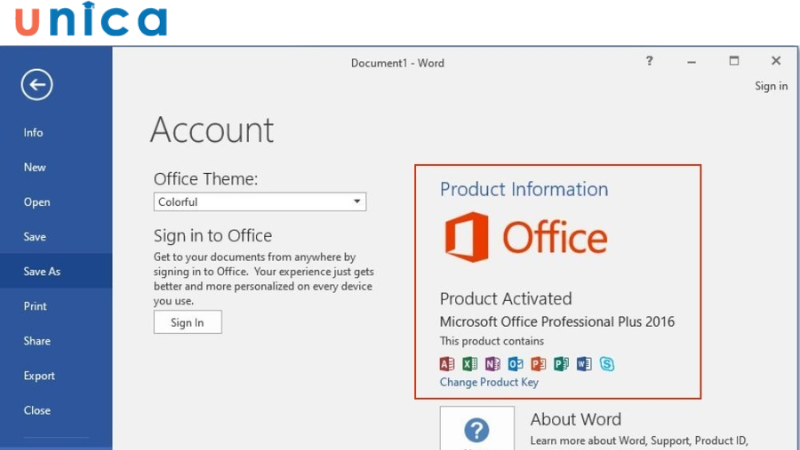The image size is (800, 450).
Task: Click the Help question mark in title bar
Action: [649, 62]
